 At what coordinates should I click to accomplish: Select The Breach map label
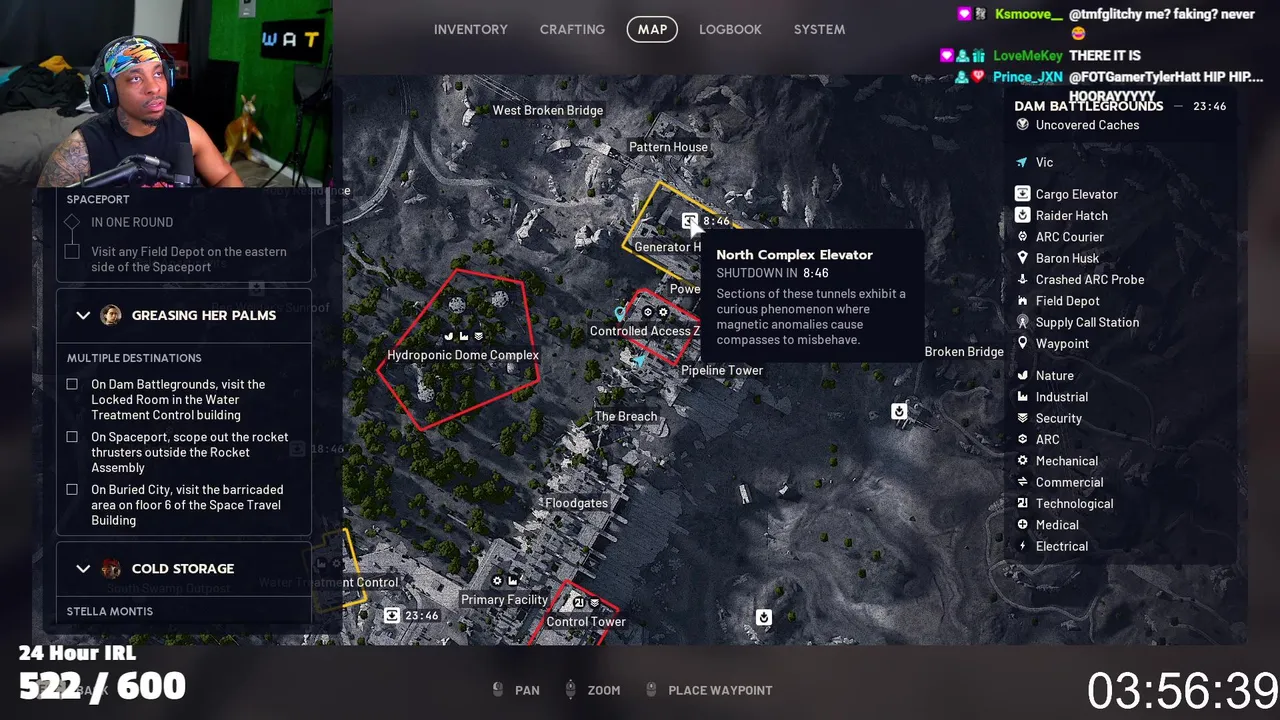pyautogui.click(x=626, y=416)
